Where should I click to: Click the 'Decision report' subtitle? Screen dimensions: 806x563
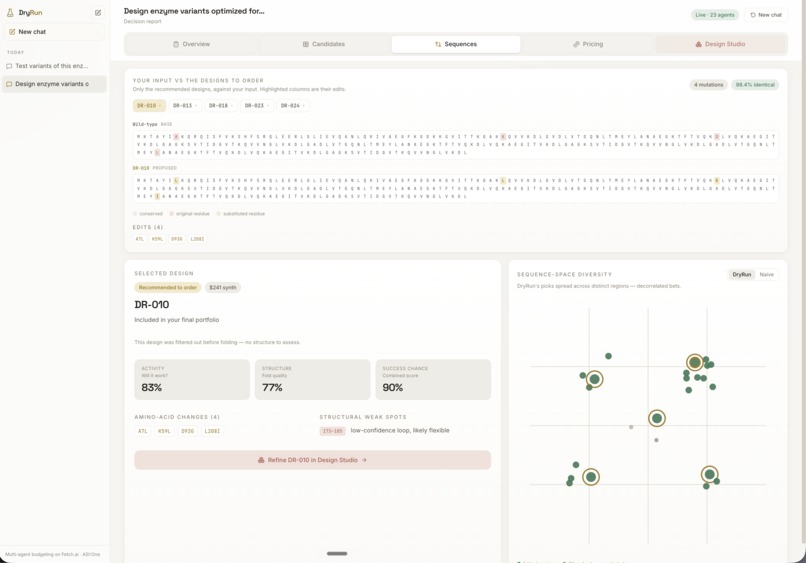pos(142,22)
